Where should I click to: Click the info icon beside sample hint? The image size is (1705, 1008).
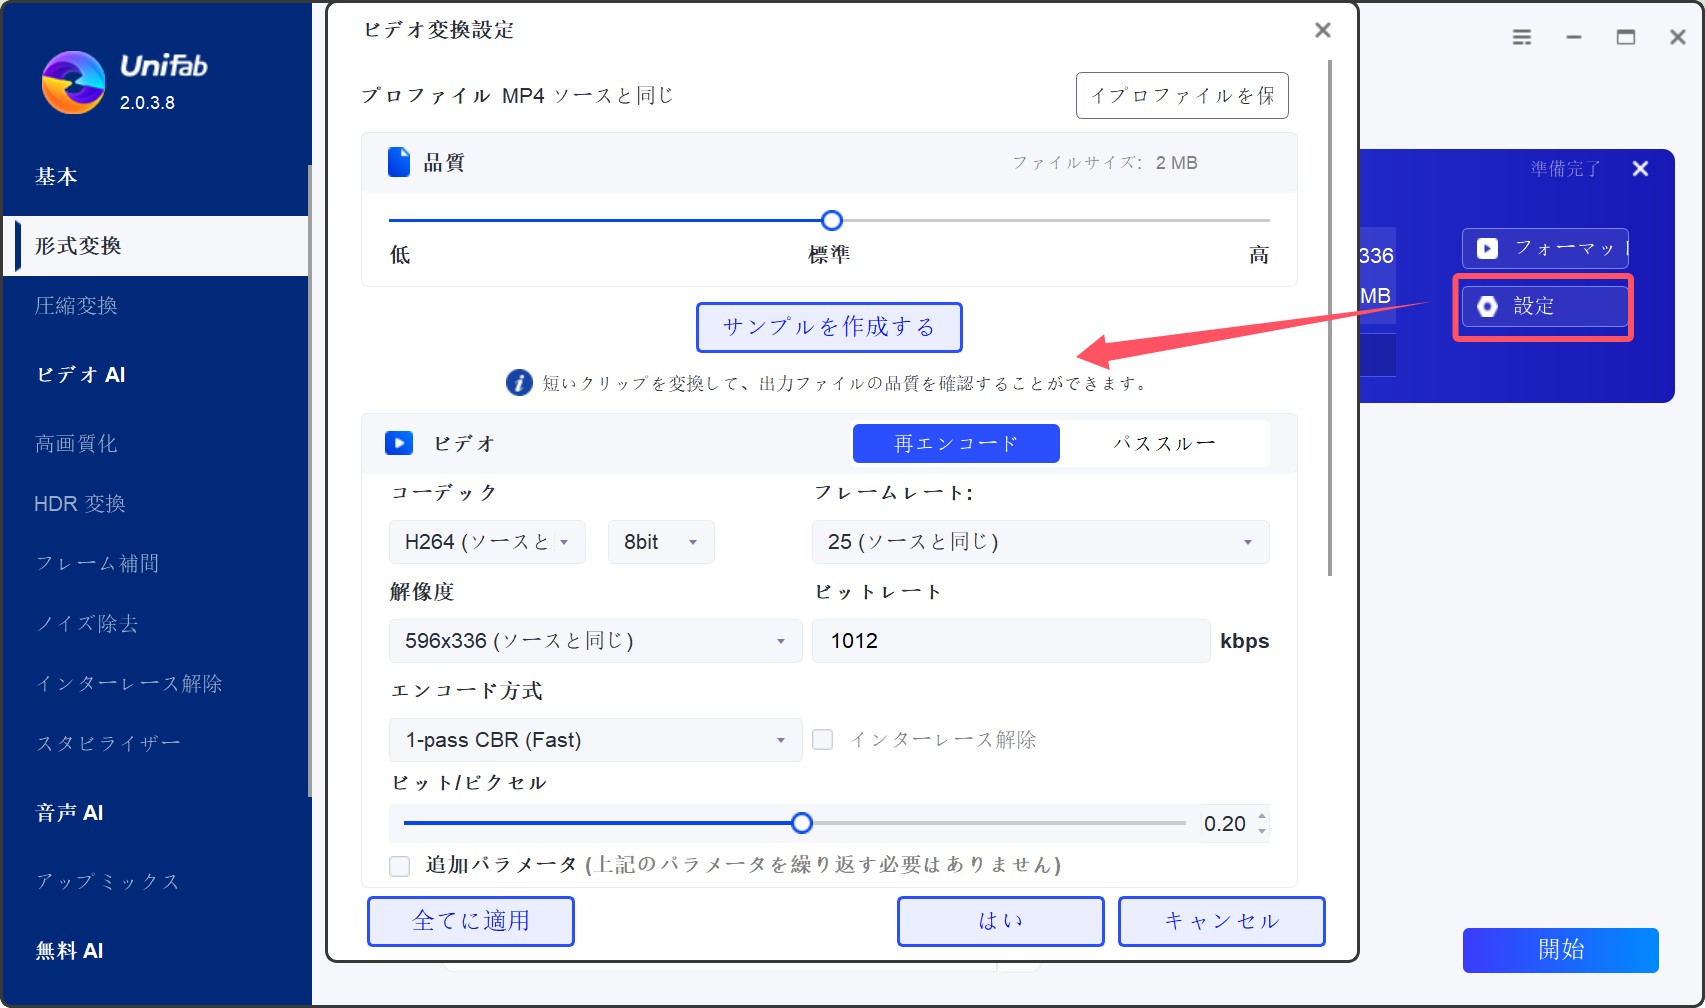pyautogui.click(x=519, y=383)
